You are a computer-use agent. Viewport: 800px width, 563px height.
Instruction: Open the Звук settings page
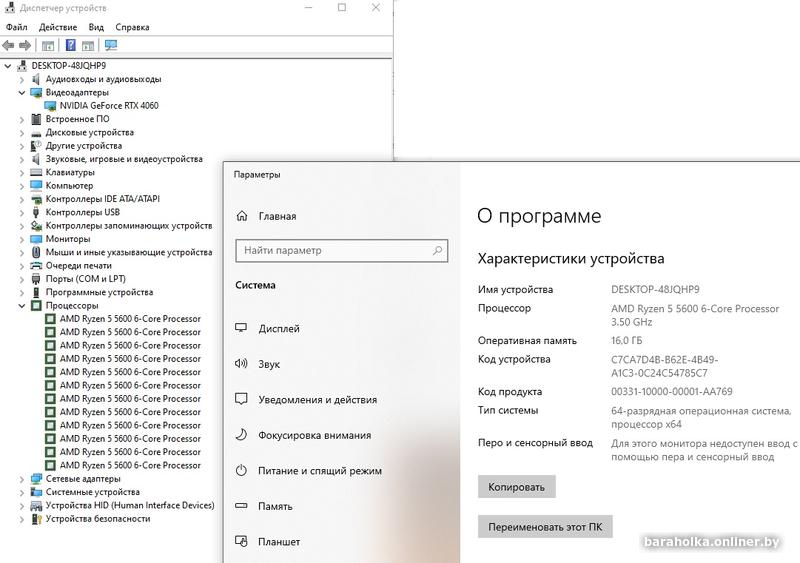269,364
